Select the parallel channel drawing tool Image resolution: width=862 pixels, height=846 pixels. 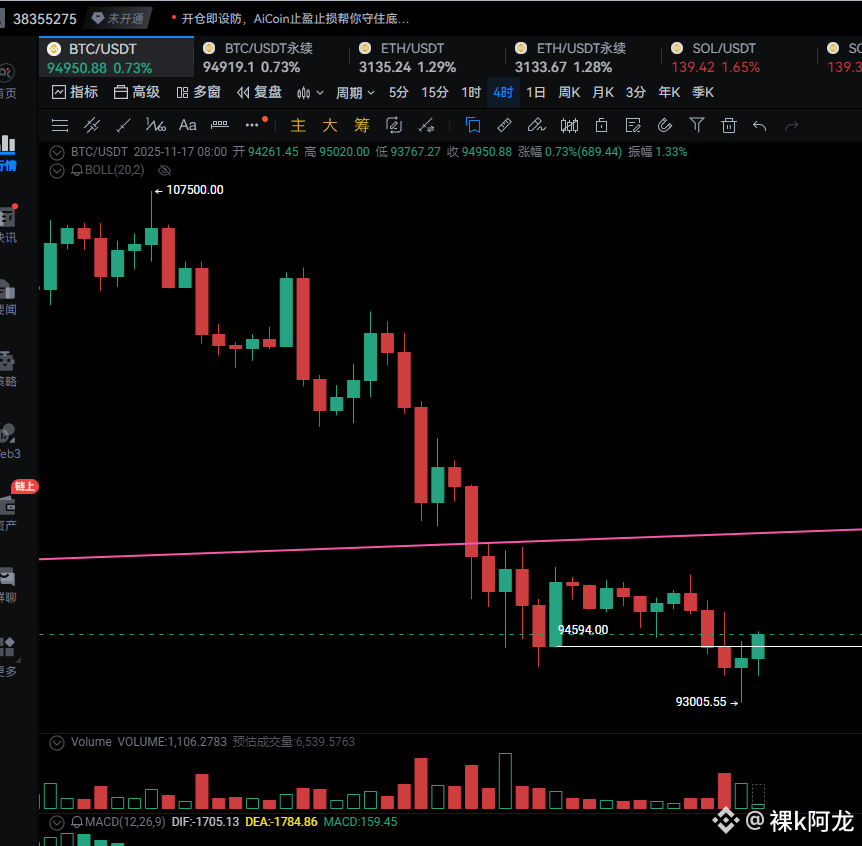click(92, 126)
